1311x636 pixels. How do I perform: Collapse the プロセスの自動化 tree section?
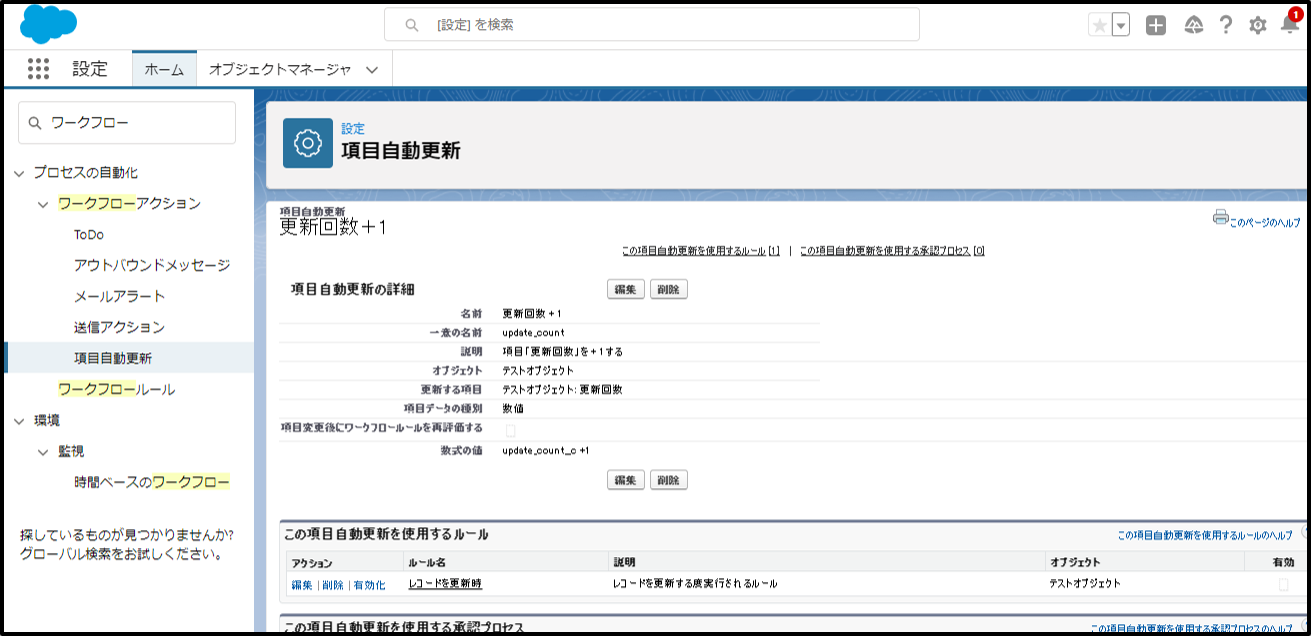(x=19, y=173)
